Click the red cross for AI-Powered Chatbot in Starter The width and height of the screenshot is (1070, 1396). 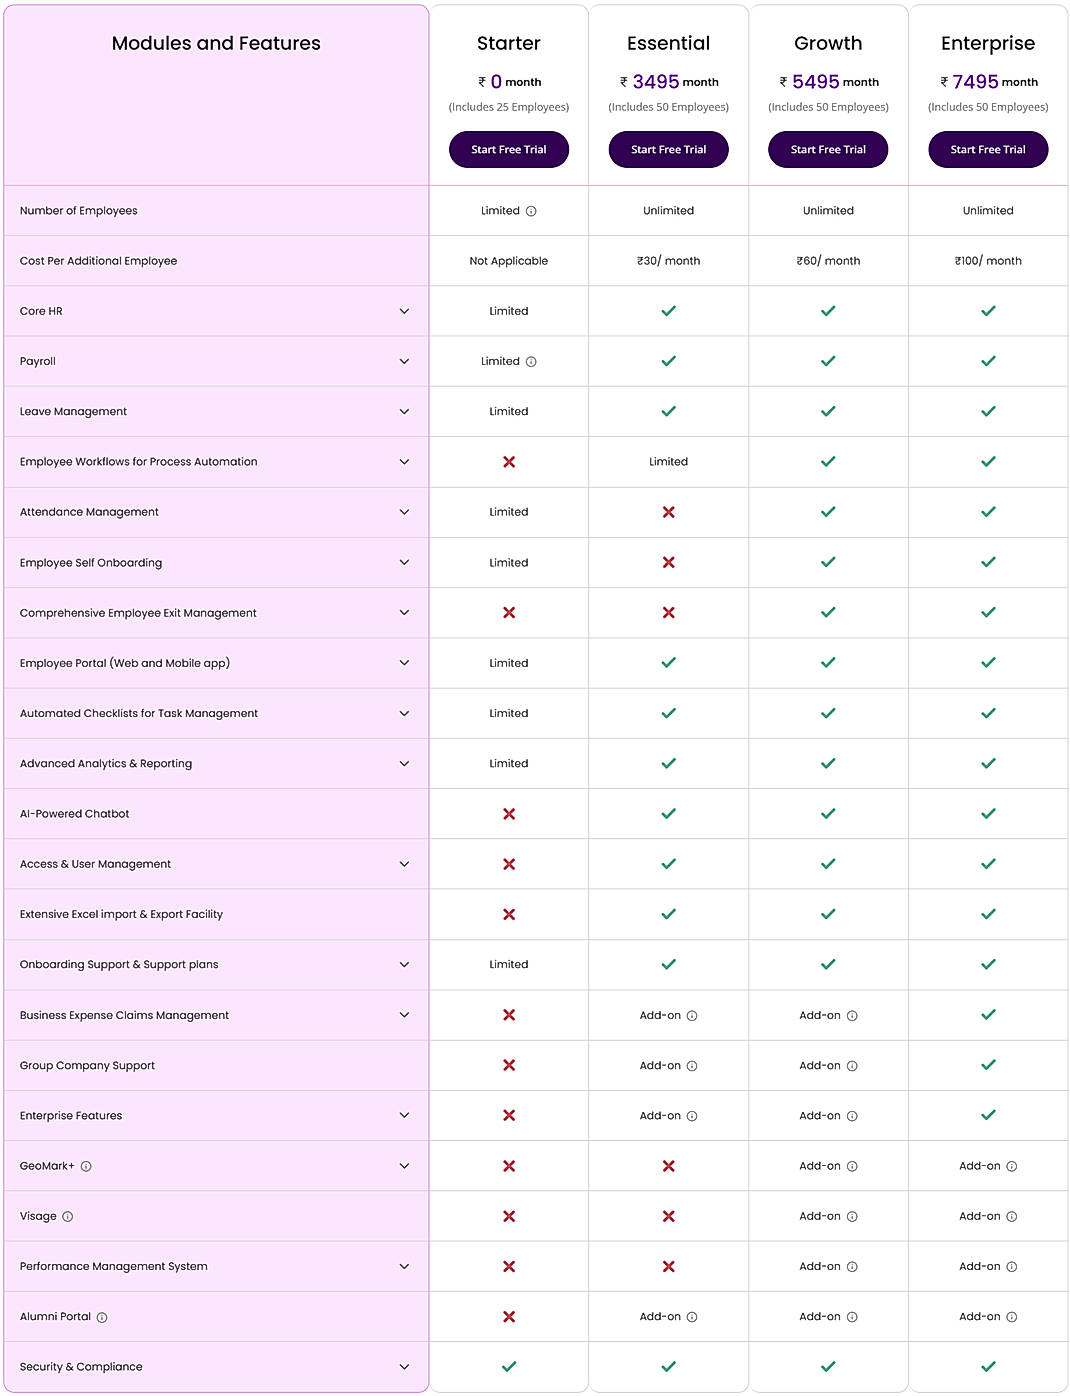point(509,813)
